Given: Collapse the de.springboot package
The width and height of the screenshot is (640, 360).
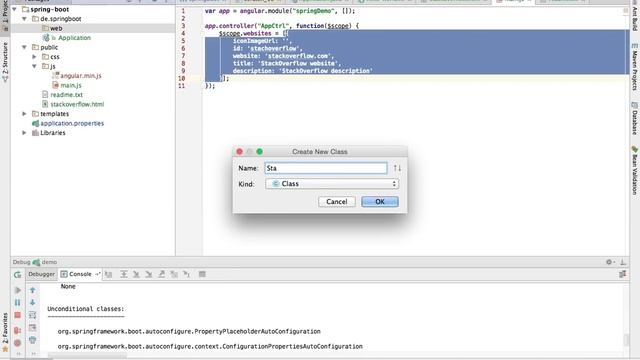Looking at the screenshot, I should click(x=24, y=19).
